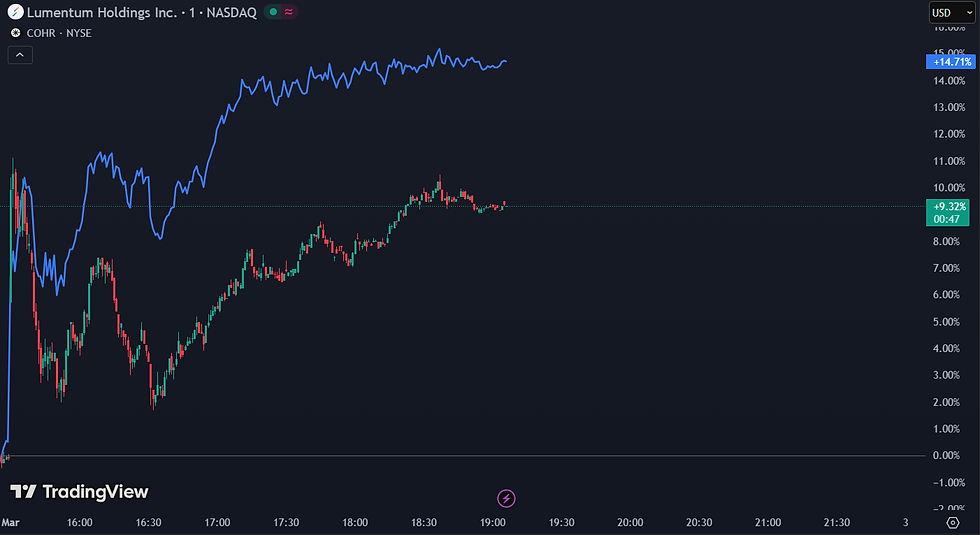Click the 16:30 time axis label
Screen dimensions: 980x535
pos(148,522)
